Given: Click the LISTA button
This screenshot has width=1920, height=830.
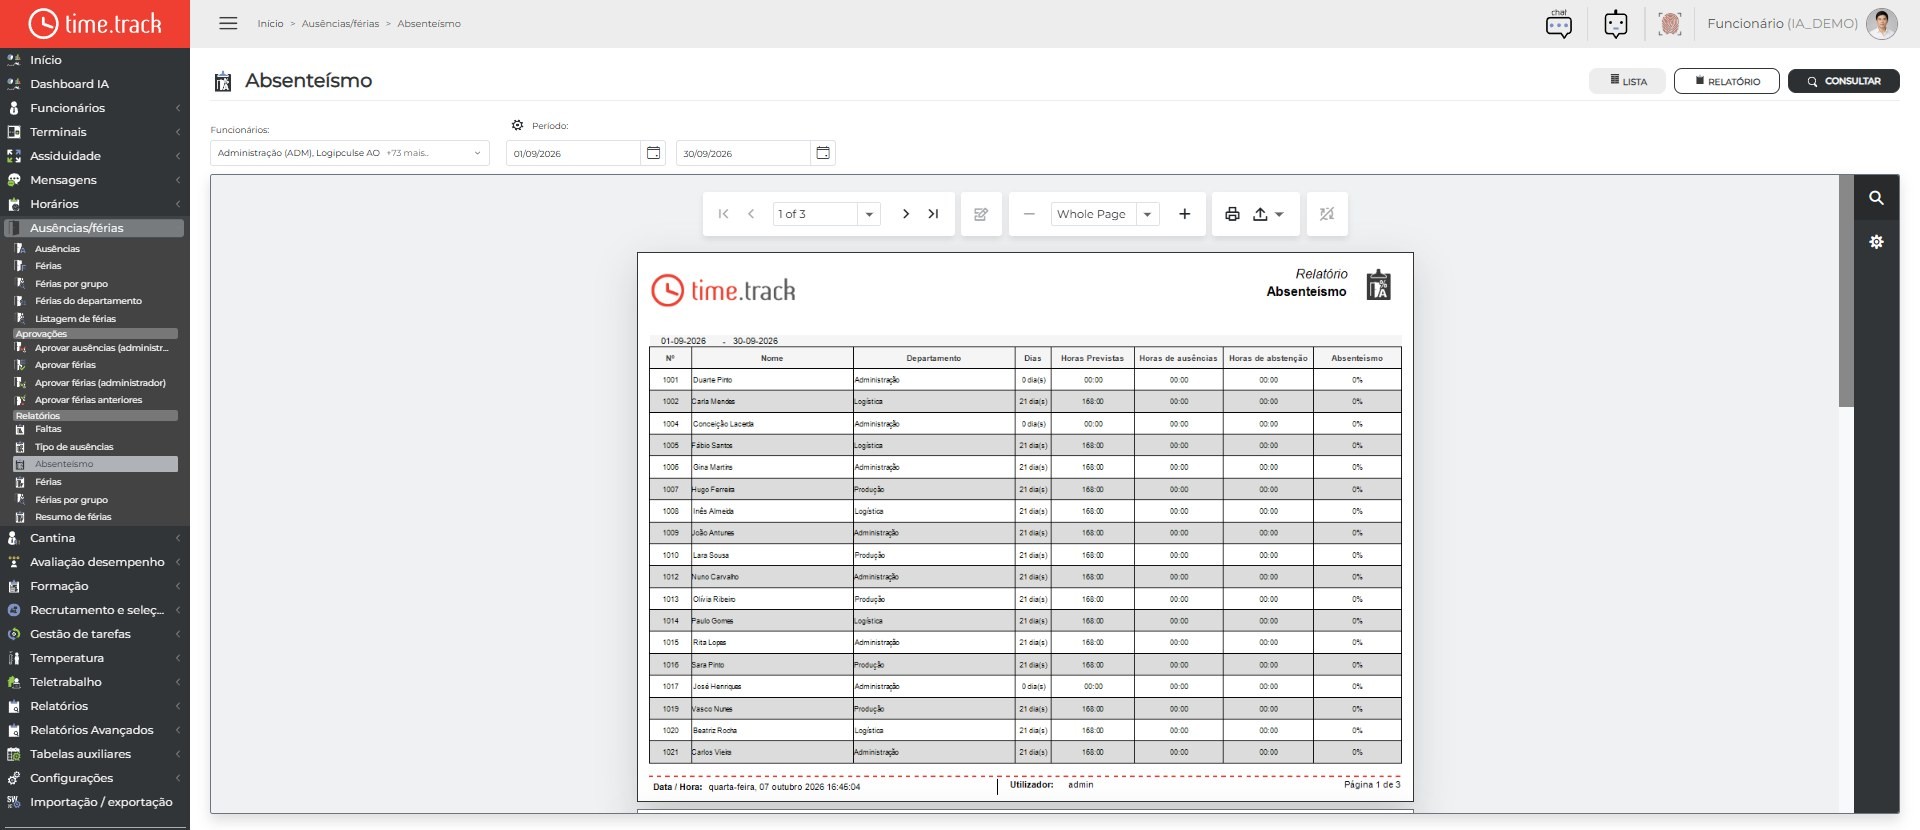Looking at the screenshot, I should click(1628, 81).
